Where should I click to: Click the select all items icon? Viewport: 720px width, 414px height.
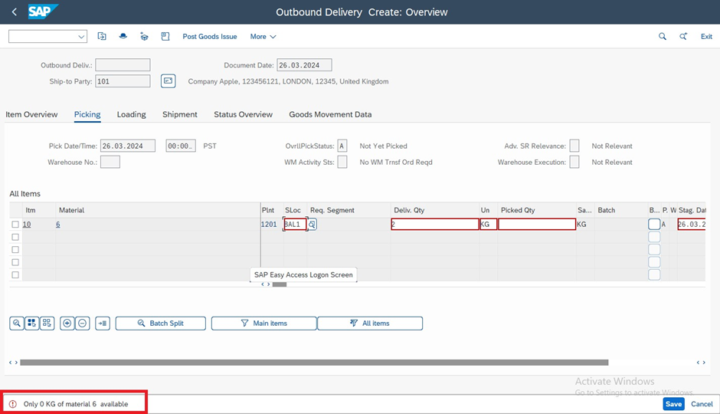[32, 323]
